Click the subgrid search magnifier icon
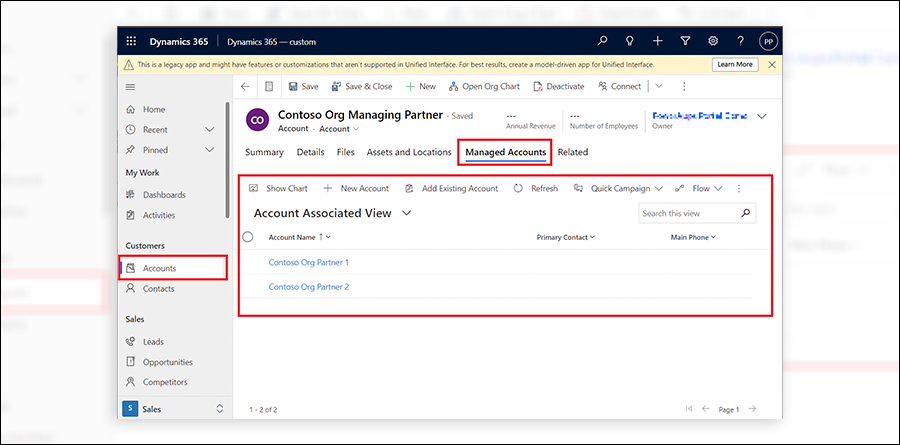This screenshot has width=900, height=445. (746, 214)
